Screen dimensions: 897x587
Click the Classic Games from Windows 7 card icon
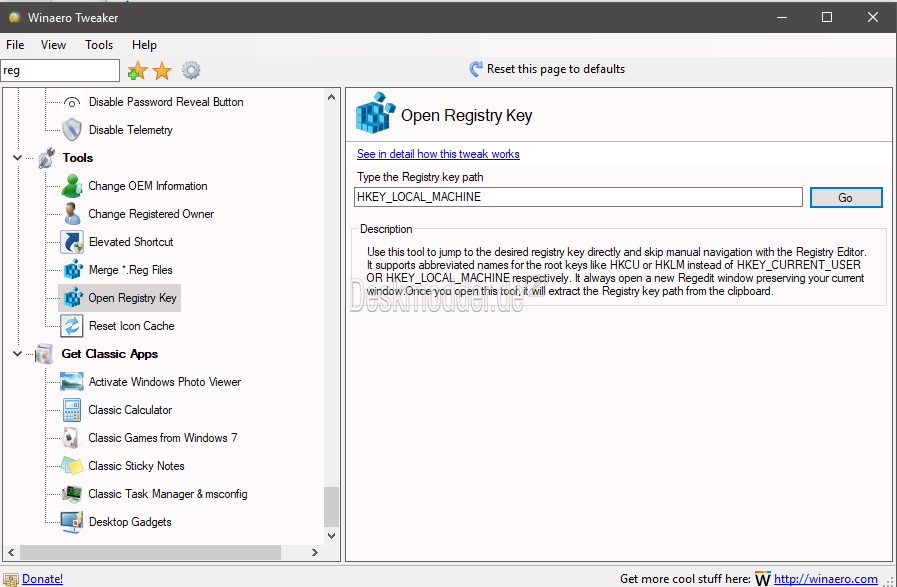71,438
